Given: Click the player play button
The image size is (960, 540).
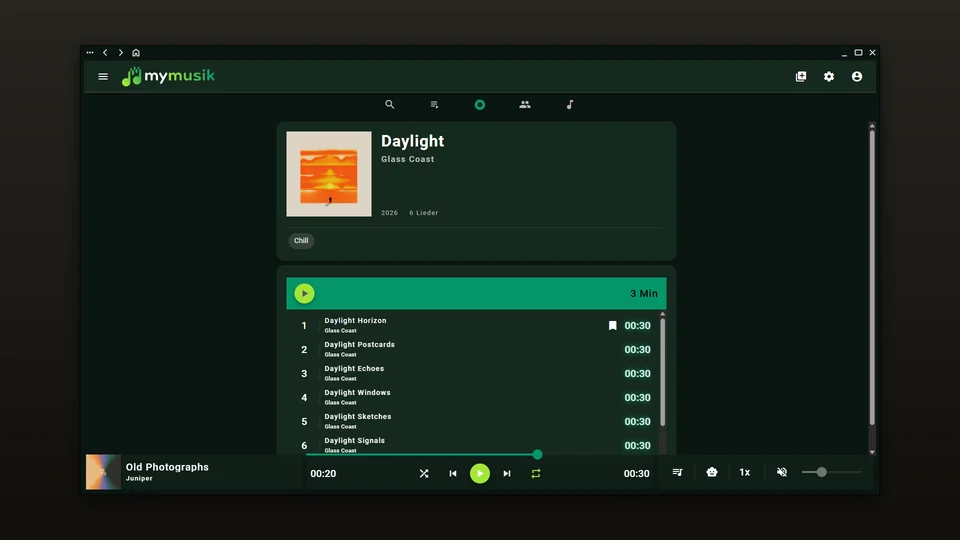Looking at the screenshot, I should click(x=480, y=473).
